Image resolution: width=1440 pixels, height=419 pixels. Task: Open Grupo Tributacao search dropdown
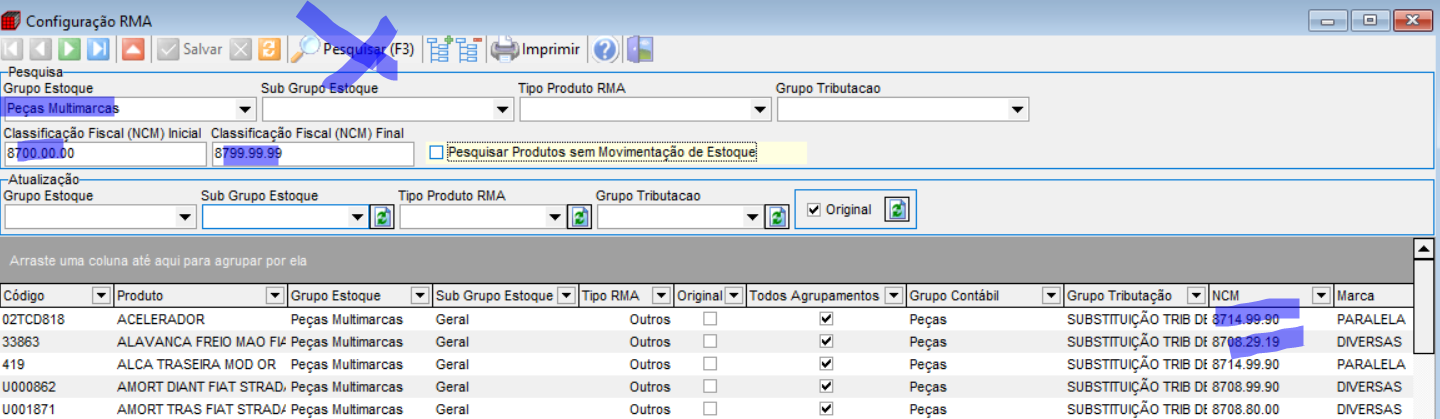pyautogui.click(x=1018, y=109)
